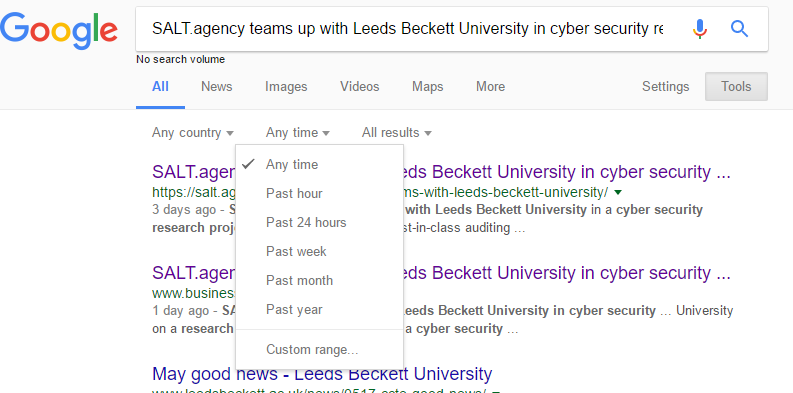The image size is (793, 393).
Task: Click the Tools button
Action: point(736,86)
